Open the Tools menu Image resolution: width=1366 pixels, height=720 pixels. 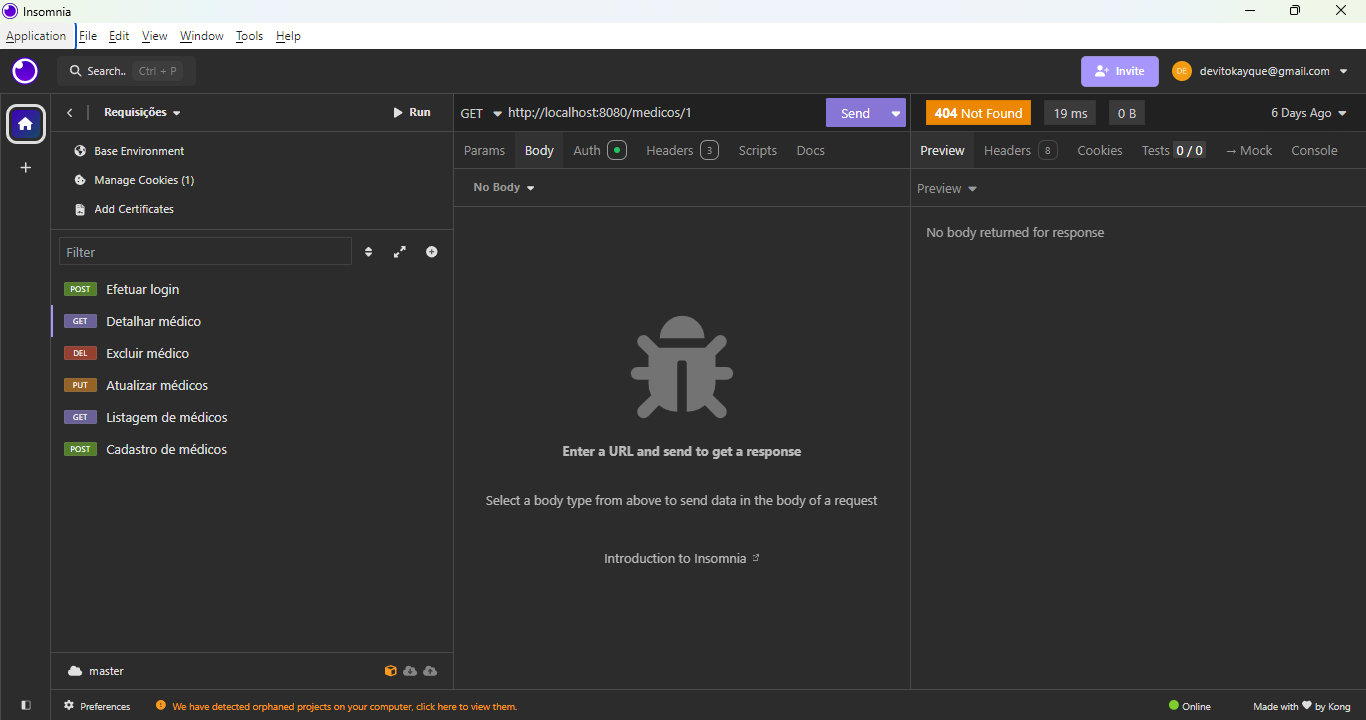[x=250, y=36]
